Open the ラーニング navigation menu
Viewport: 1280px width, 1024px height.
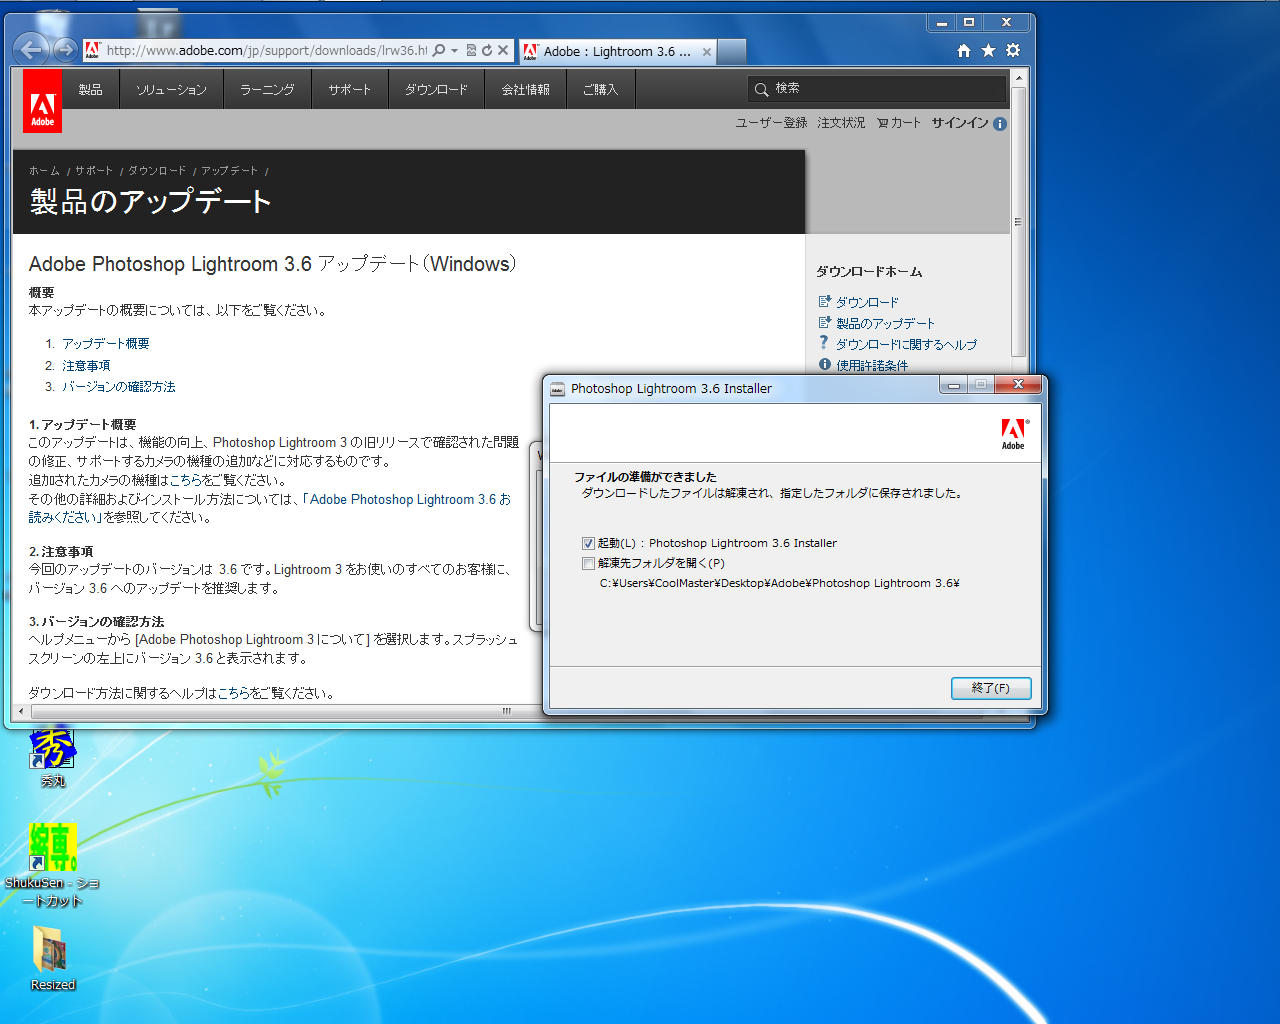(267, 89)
